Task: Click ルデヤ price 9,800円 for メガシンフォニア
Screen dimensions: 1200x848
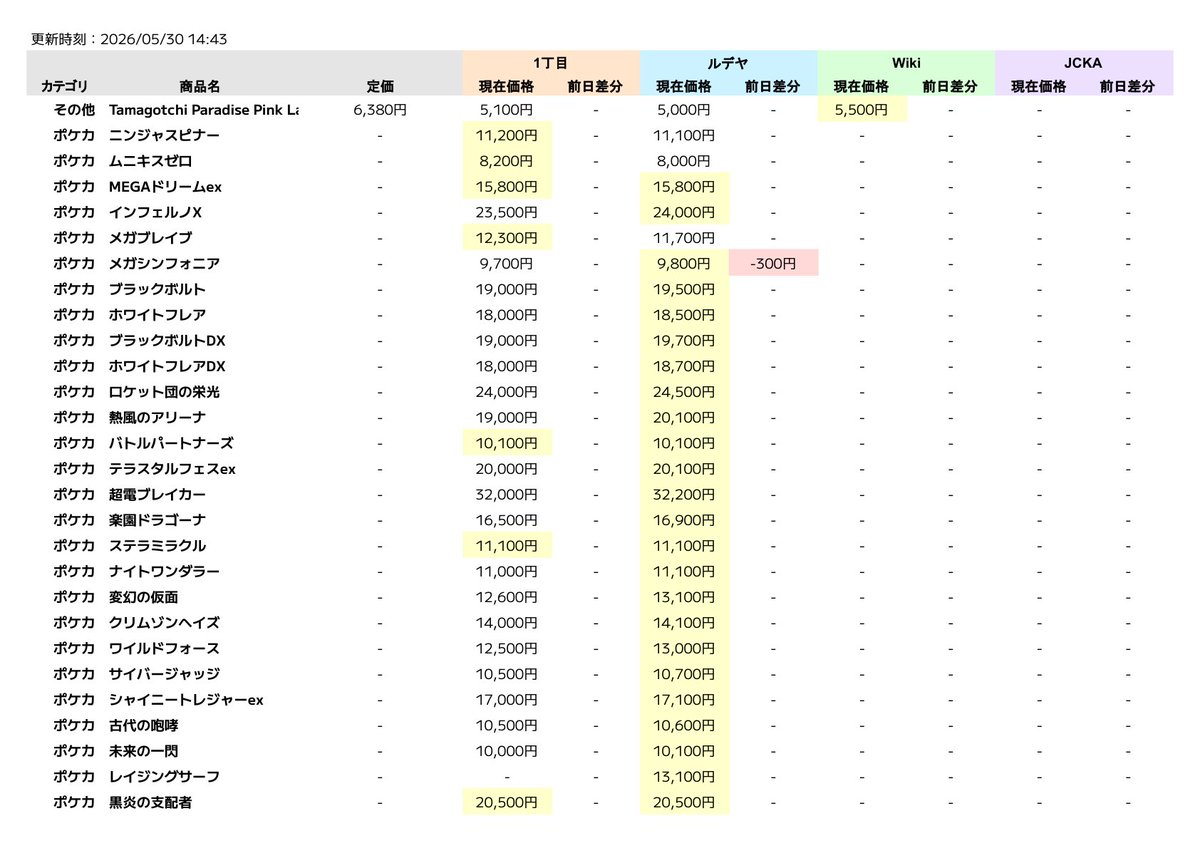Action: [685, 264]
